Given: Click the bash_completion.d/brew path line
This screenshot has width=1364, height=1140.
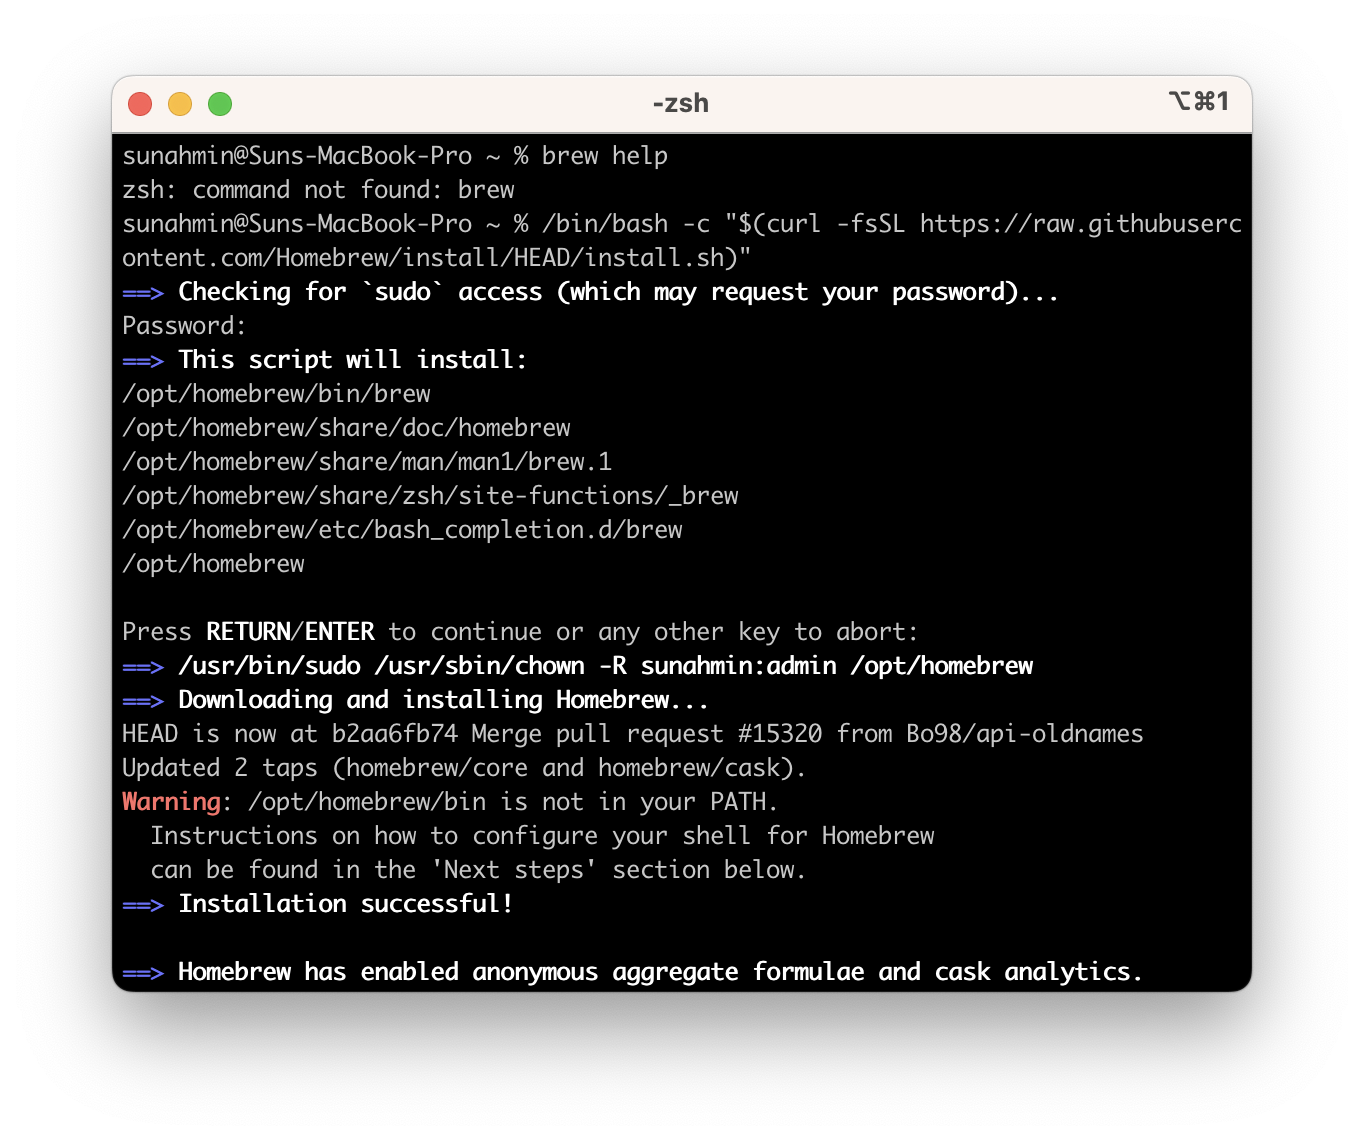Looking at the screenshot, I should pos(402,530).
